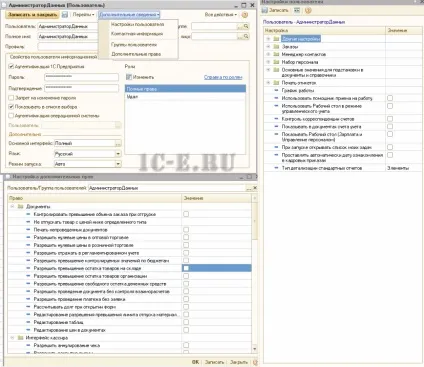Uncheck Показывать в списке выбора

[11, 107]
